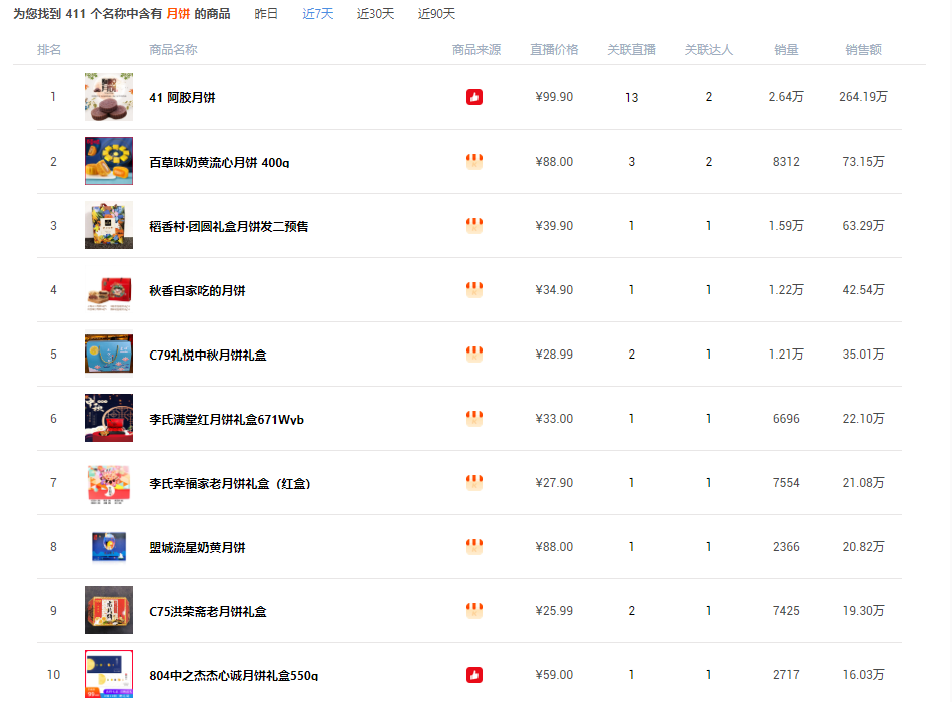Open the 盟城流星奶黄月饼 product link
952x702 pixels.
click(x=197, y=548)
